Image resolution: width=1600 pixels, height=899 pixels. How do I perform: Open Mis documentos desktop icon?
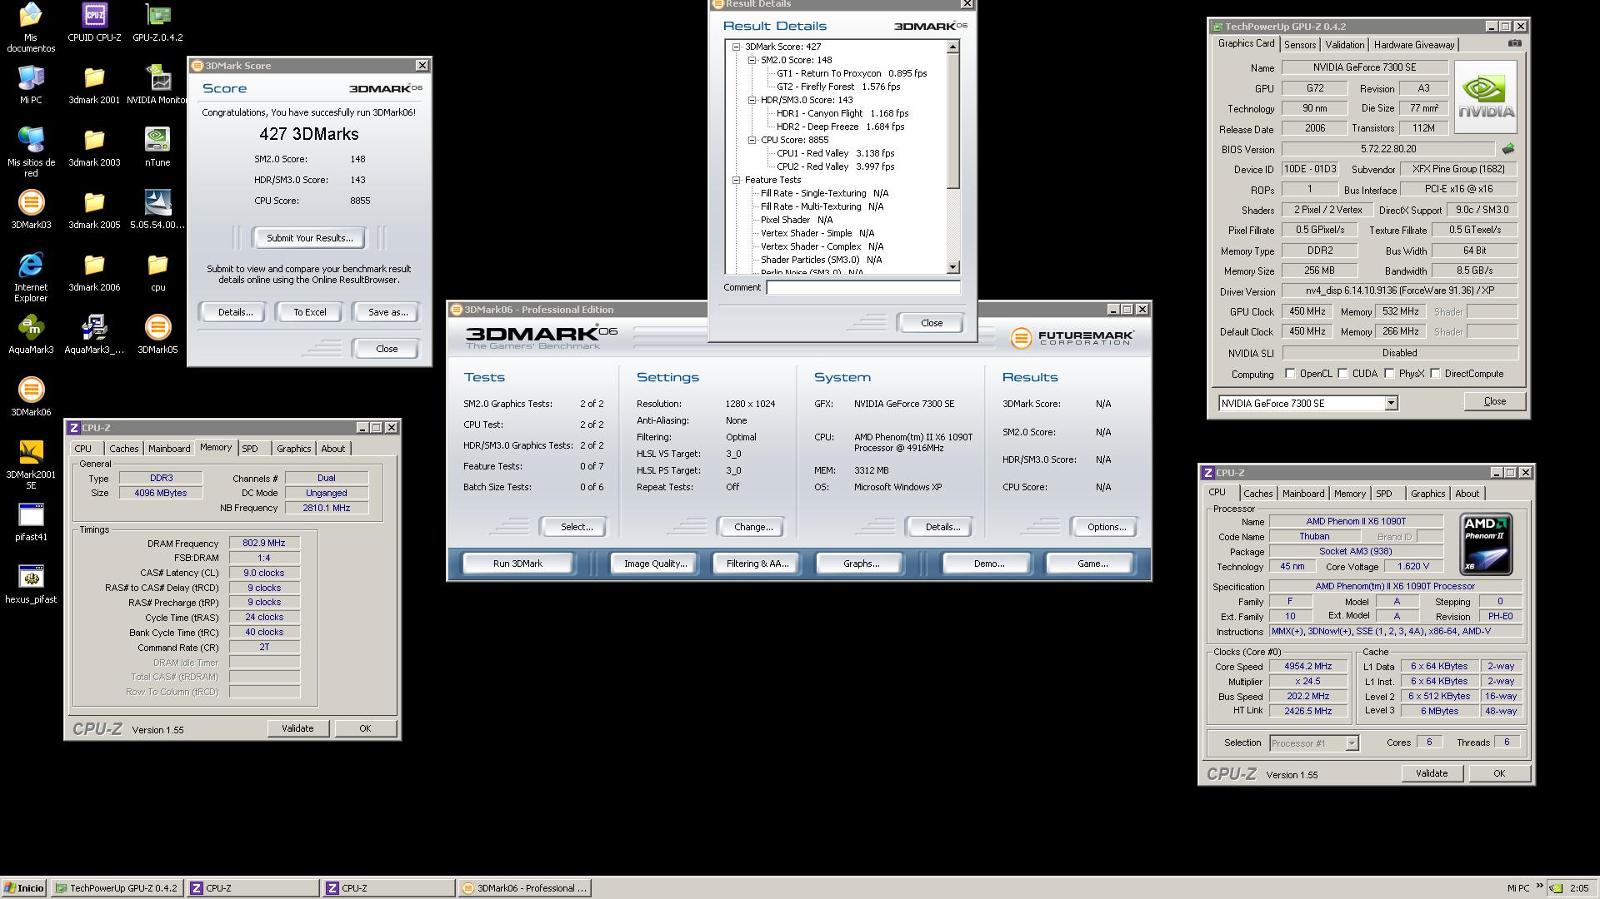tap(31, 27)
